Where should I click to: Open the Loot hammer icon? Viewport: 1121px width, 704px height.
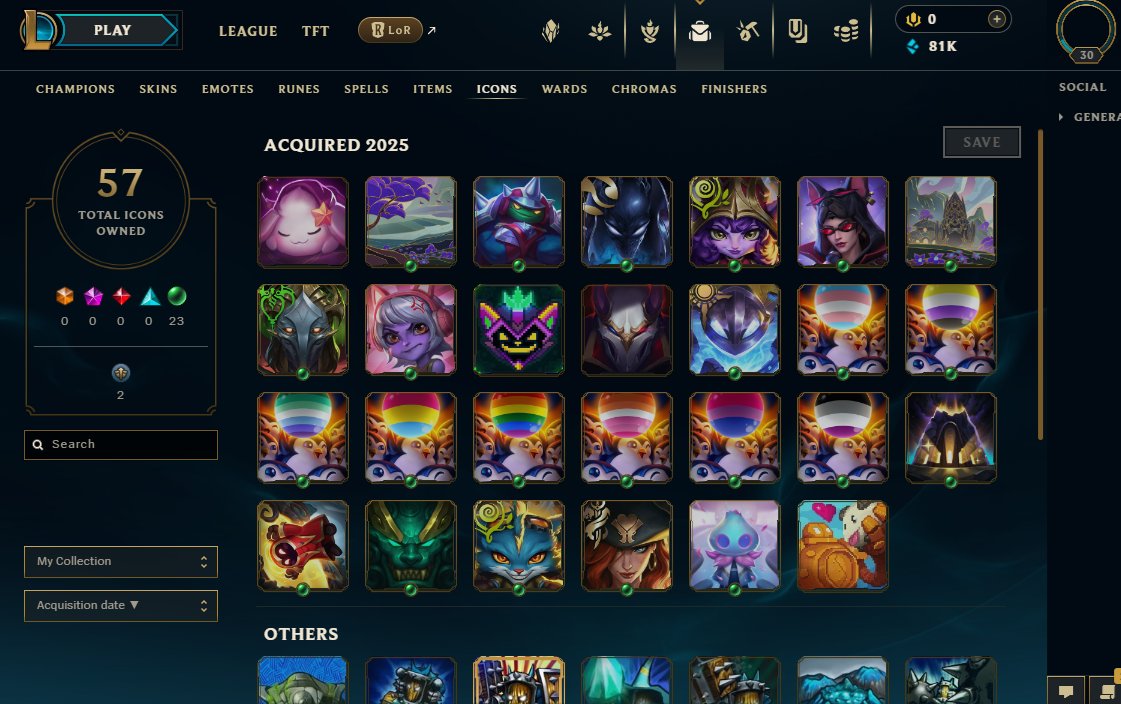748,31
